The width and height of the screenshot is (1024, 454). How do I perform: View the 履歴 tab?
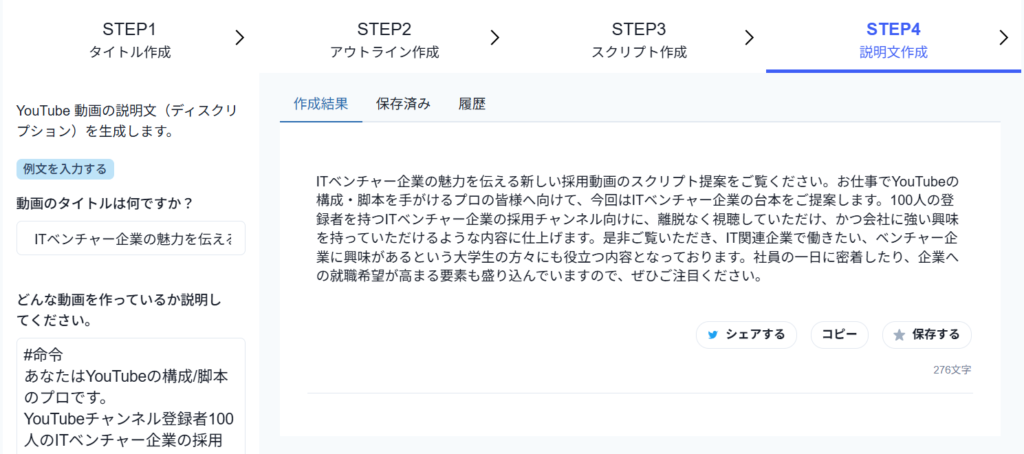[471, 103]
